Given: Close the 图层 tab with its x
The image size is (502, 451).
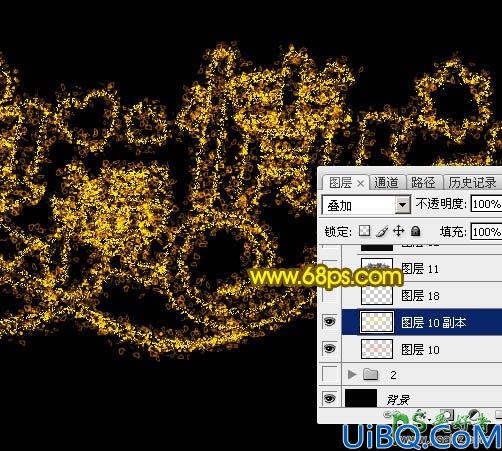Looking at the screenshot, I should click(360, 183).
